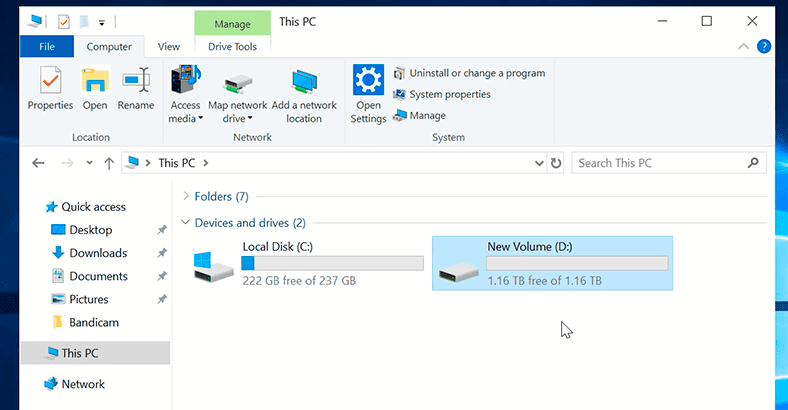Click the Properties ribbon icon
The image size is (788, 410).
click(50, 80)
